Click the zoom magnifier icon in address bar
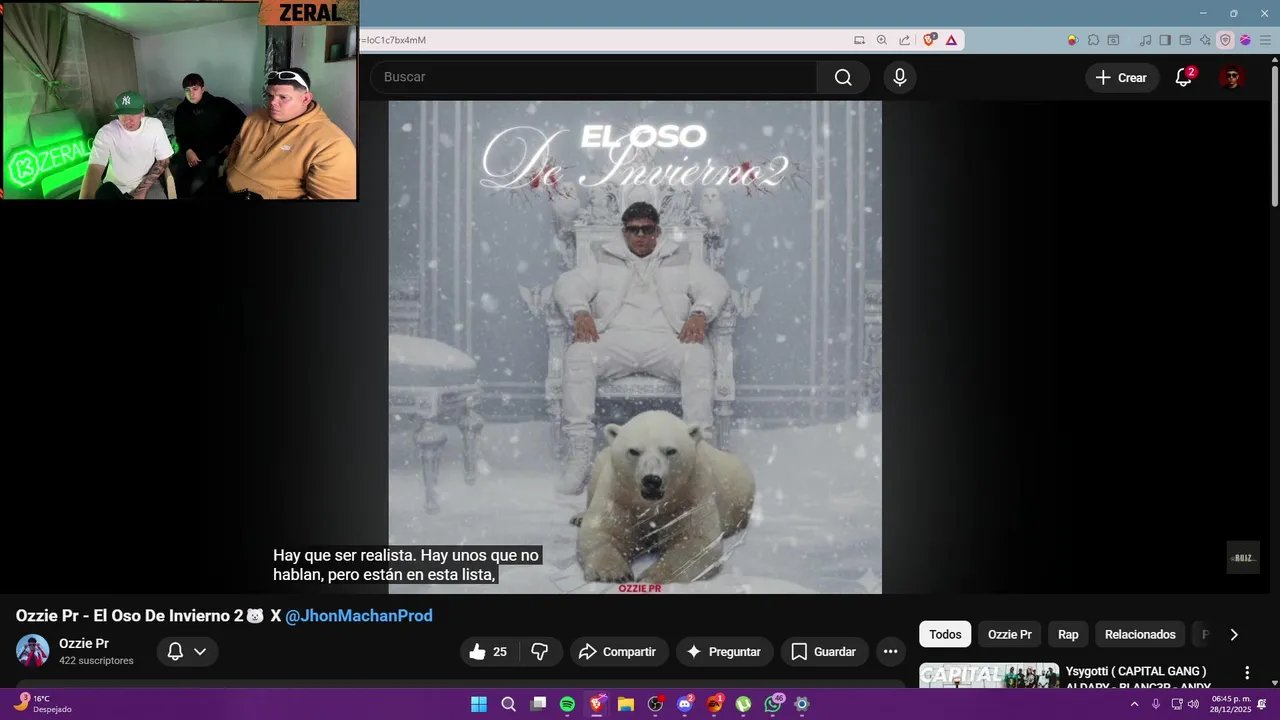Screen dimensions: 1280x720 pos(882,40)
